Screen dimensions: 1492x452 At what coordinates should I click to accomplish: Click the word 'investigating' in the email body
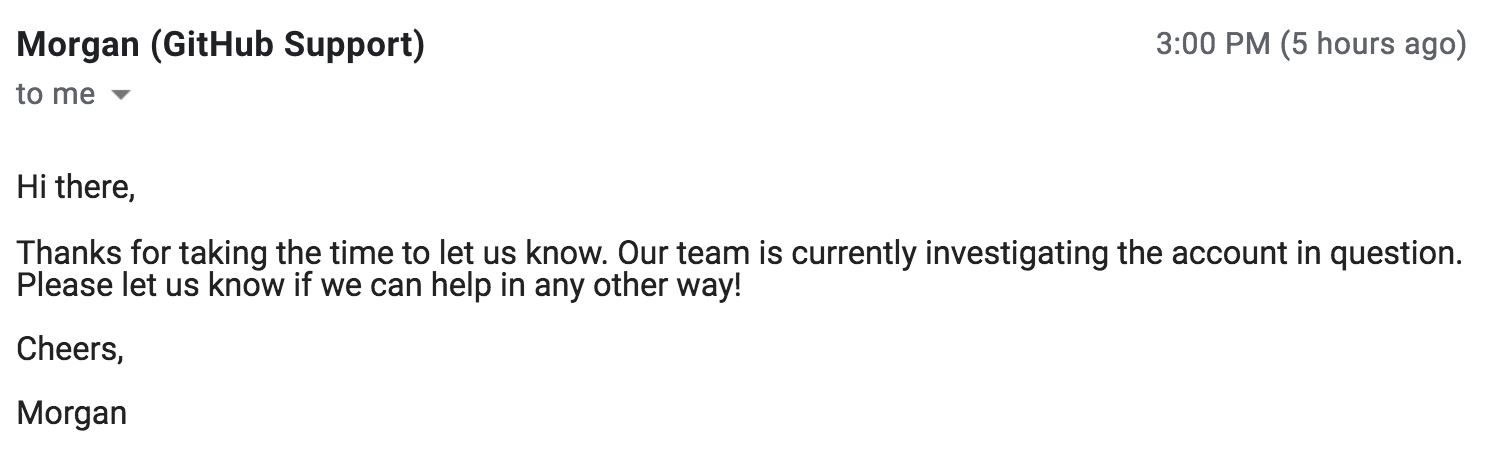(x=1016, y=253)
